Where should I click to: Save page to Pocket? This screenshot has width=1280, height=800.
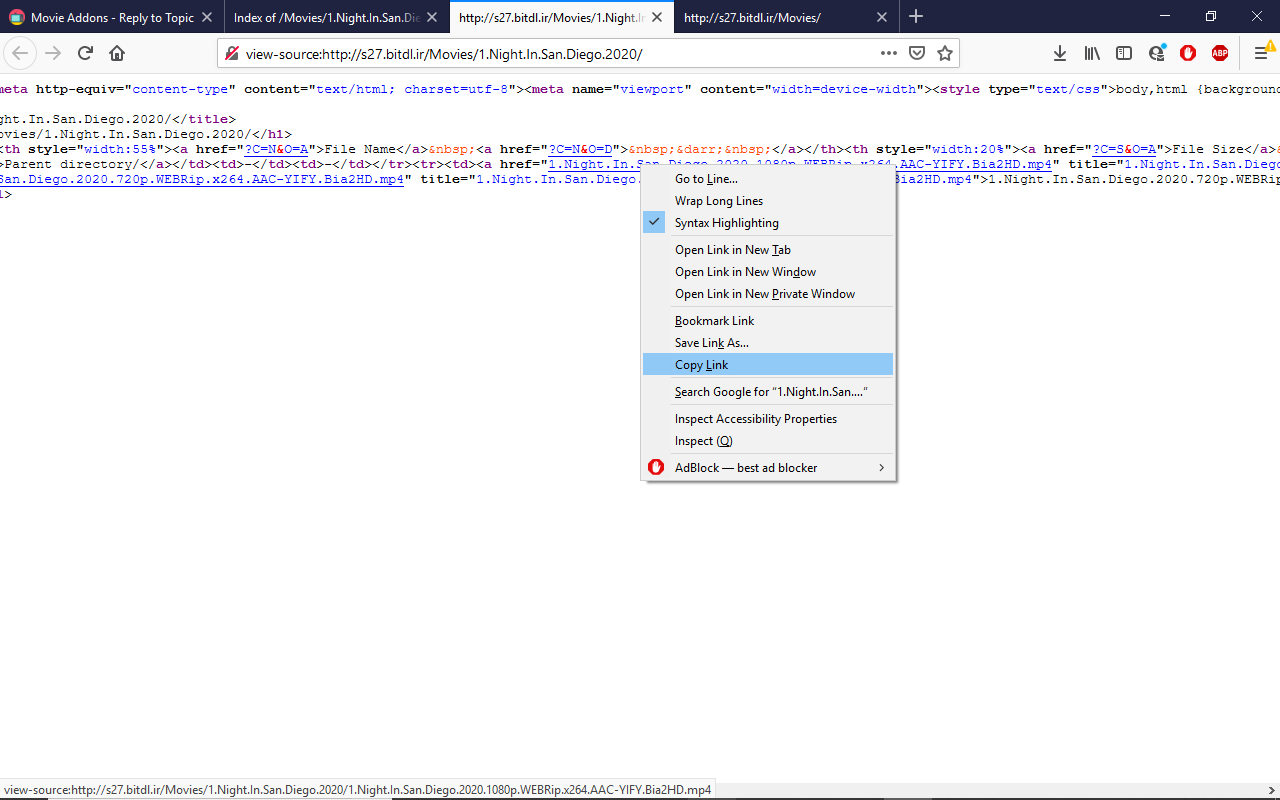(x=917, y=53)
